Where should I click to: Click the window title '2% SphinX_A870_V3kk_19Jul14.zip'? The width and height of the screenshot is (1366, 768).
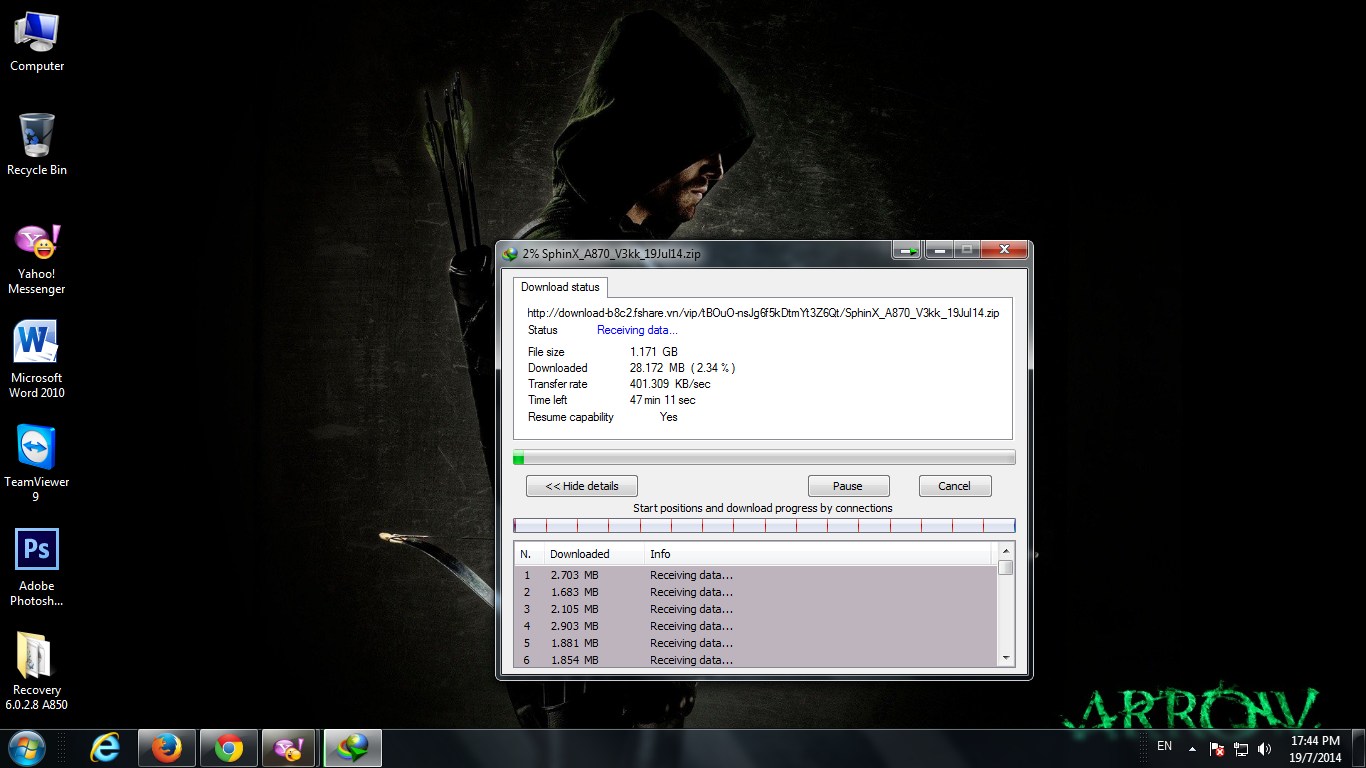[611, 254]
